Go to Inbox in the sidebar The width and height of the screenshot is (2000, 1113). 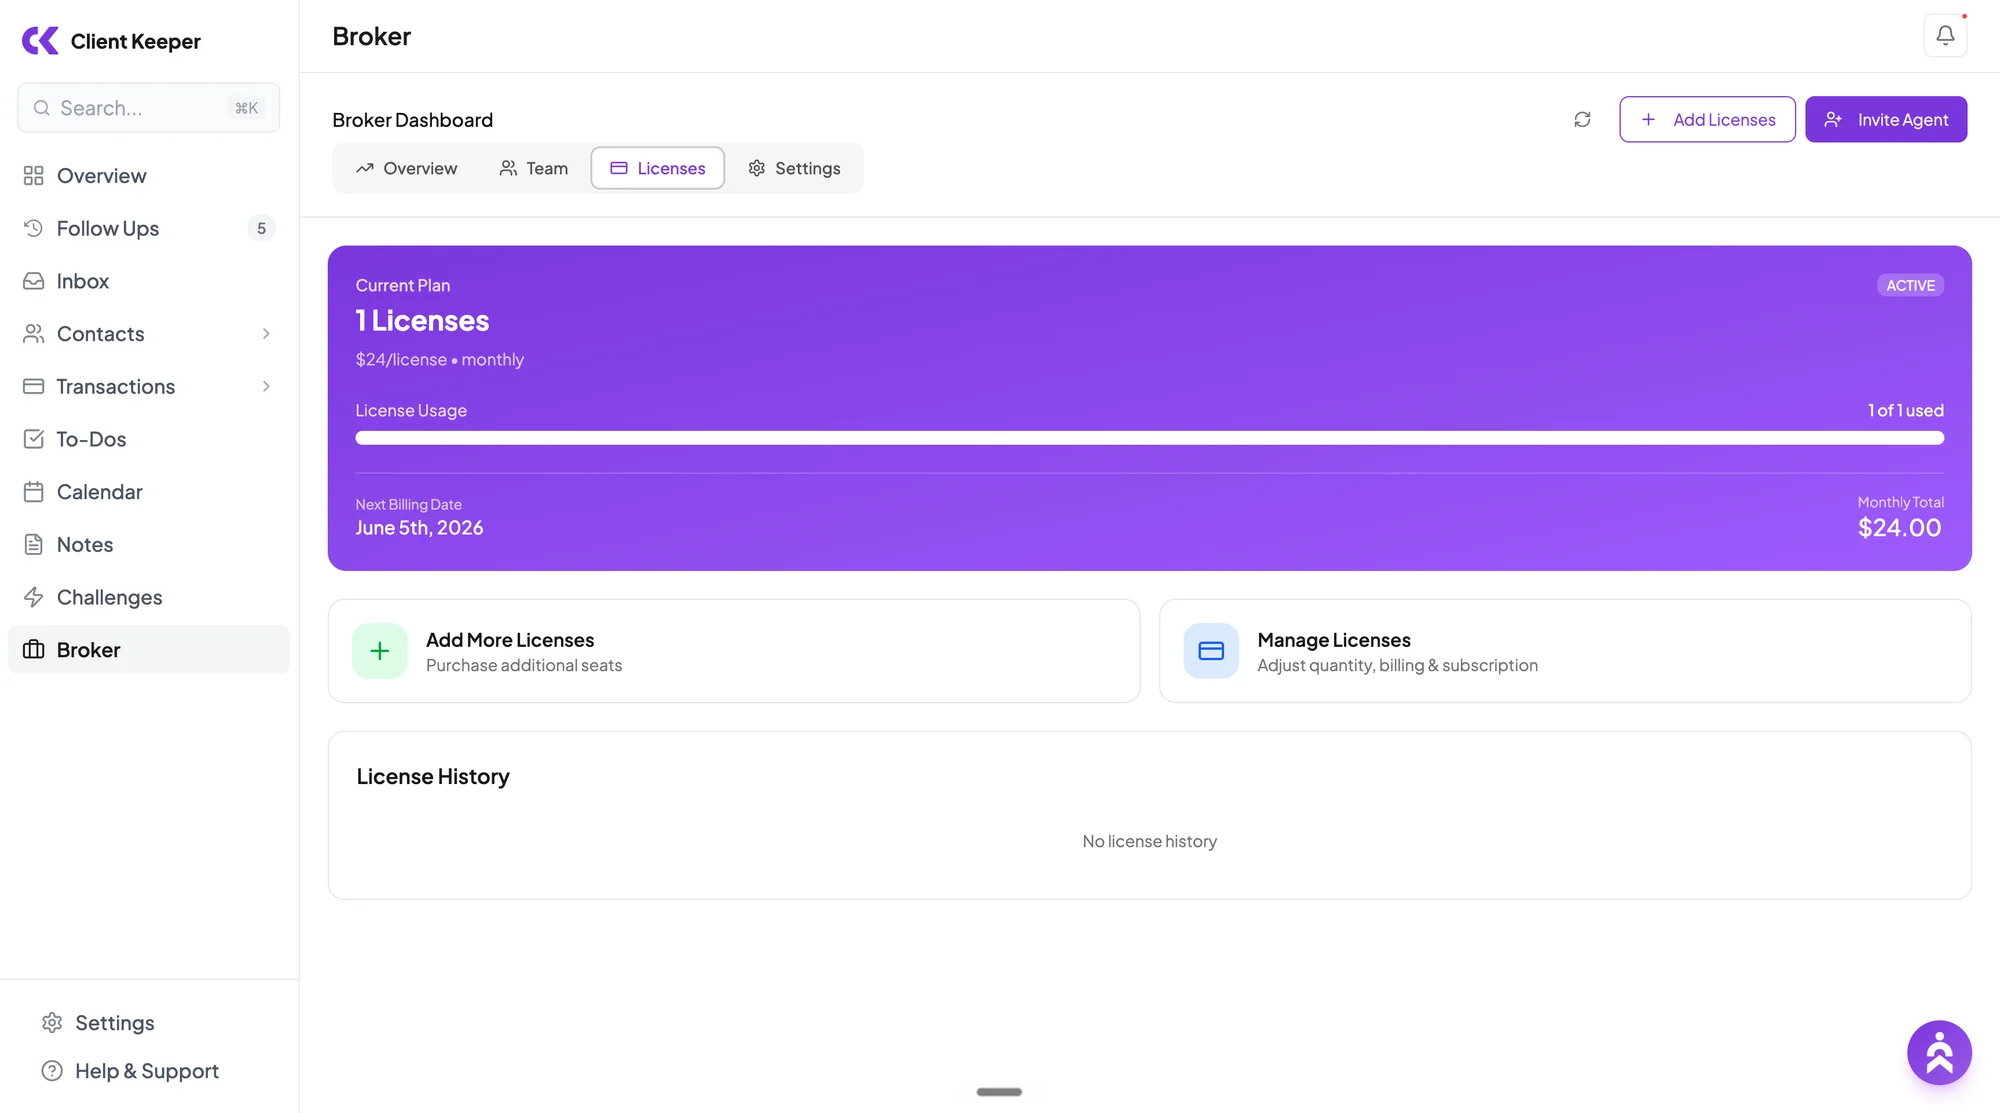pyautogui.click(x=149, y=281)
